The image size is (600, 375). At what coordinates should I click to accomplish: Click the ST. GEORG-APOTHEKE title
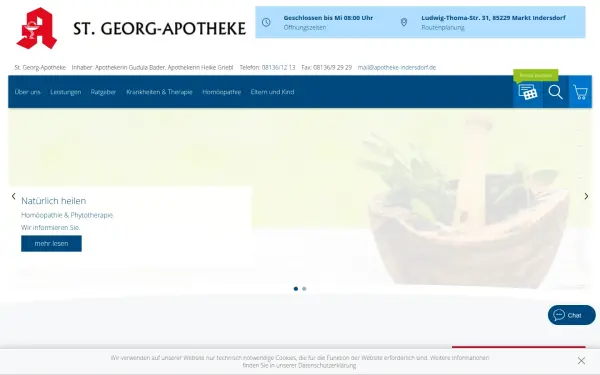tap(159, 29)
